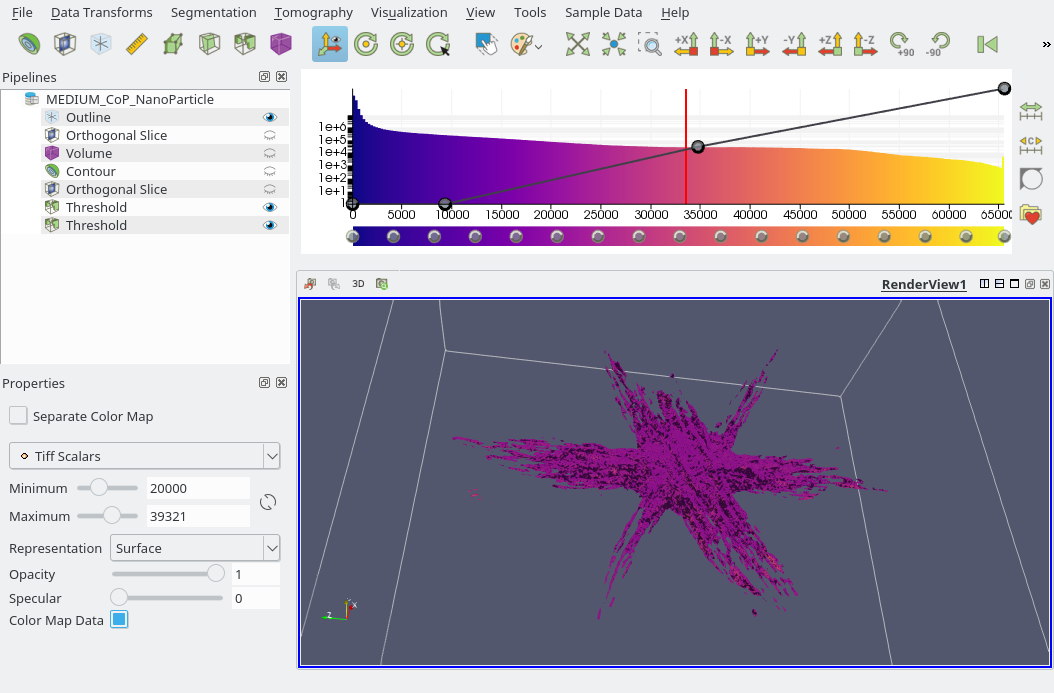Rotate the view by +90 degrees
Screen dimensions: 1054x693
901,44
